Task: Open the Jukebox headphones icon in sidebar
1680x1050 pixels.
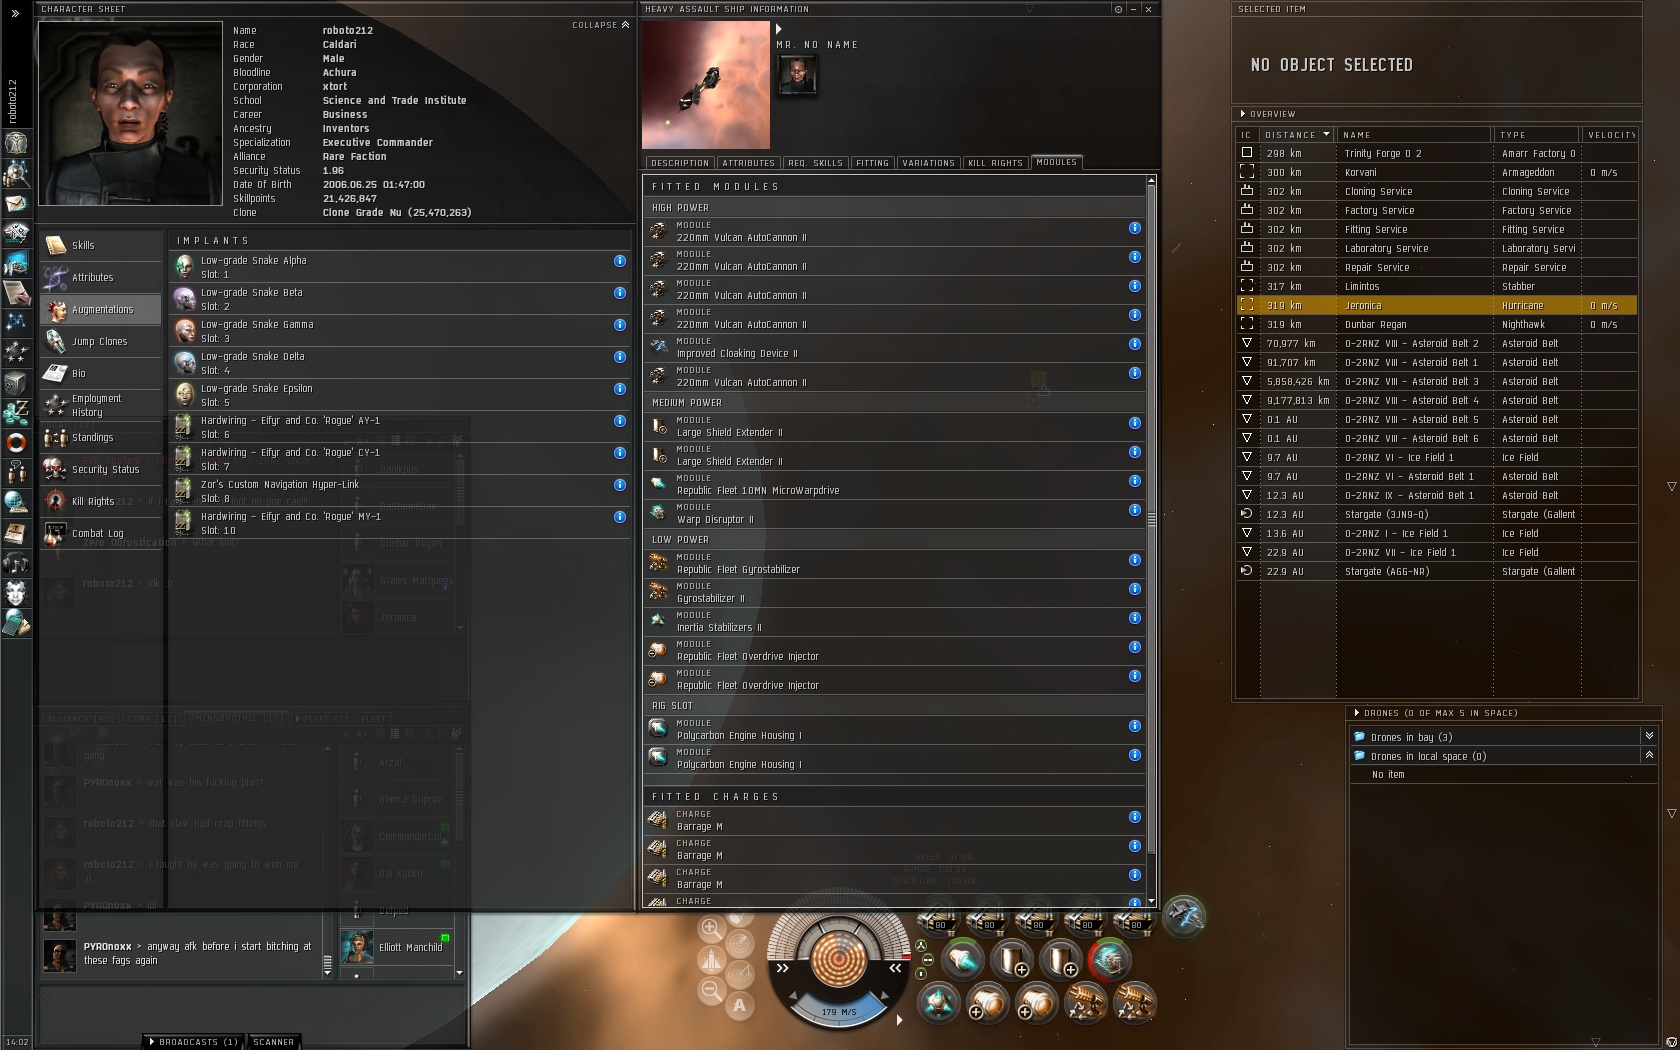Action: [16, 562]
